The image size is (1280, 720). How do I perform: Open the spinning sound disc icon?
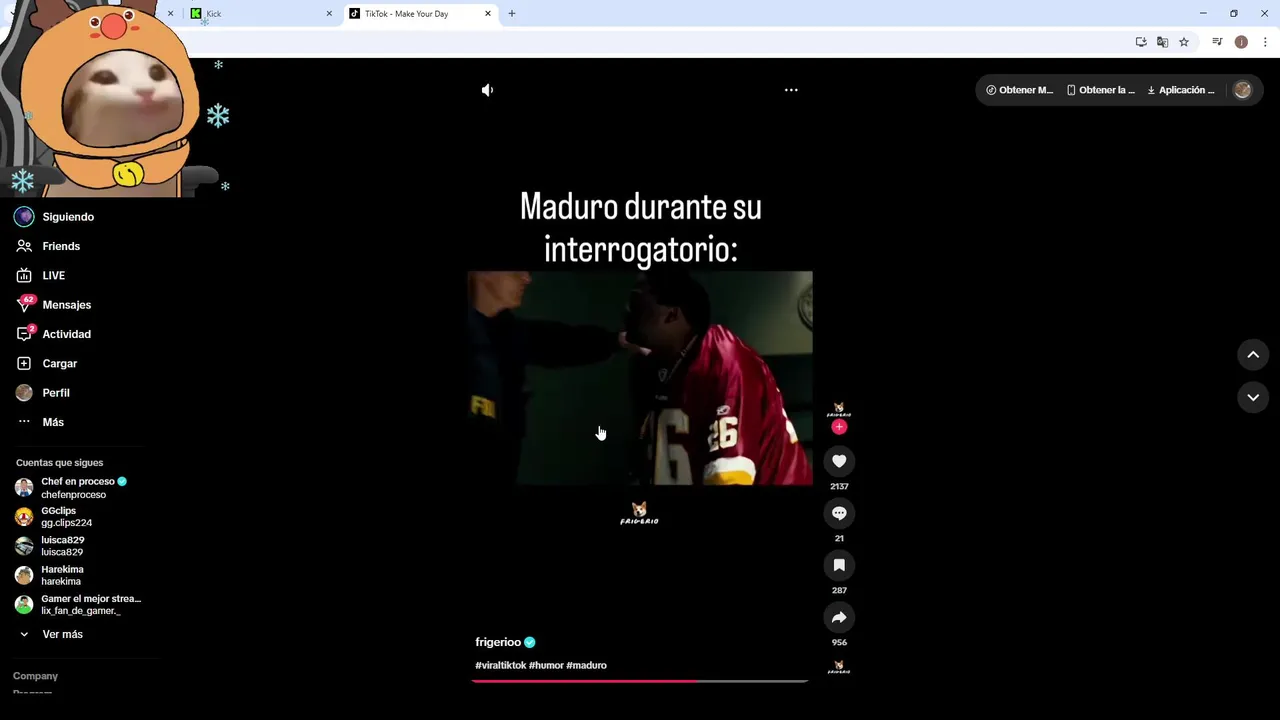coord(839,667)
